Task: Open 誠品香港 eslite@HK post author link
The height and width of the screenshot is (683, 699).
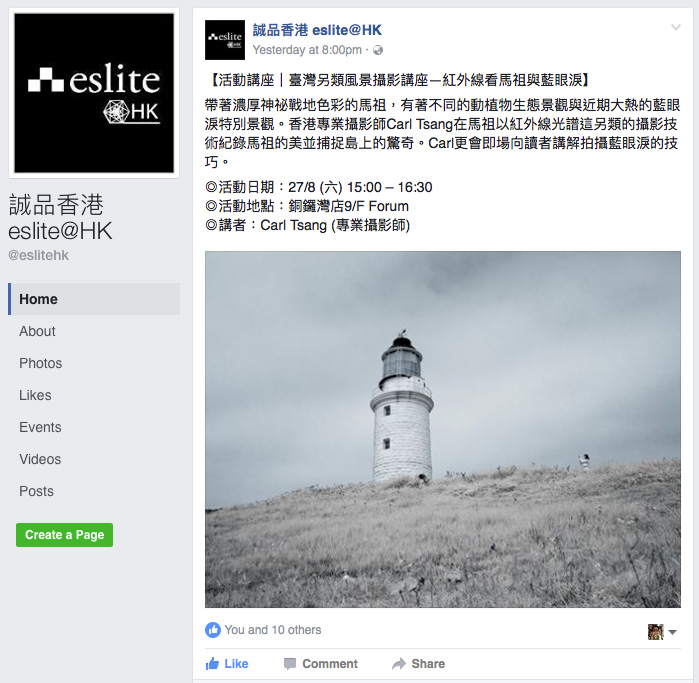Action: tap(317, 30)
